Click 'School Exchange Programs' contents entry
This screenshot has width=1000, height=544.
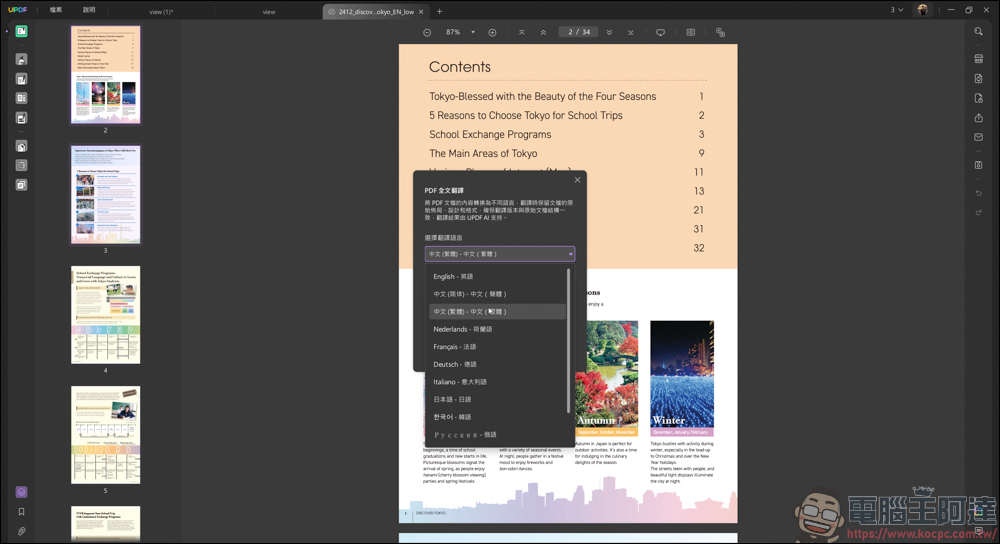pyautogui.click(x=490, y=135)
